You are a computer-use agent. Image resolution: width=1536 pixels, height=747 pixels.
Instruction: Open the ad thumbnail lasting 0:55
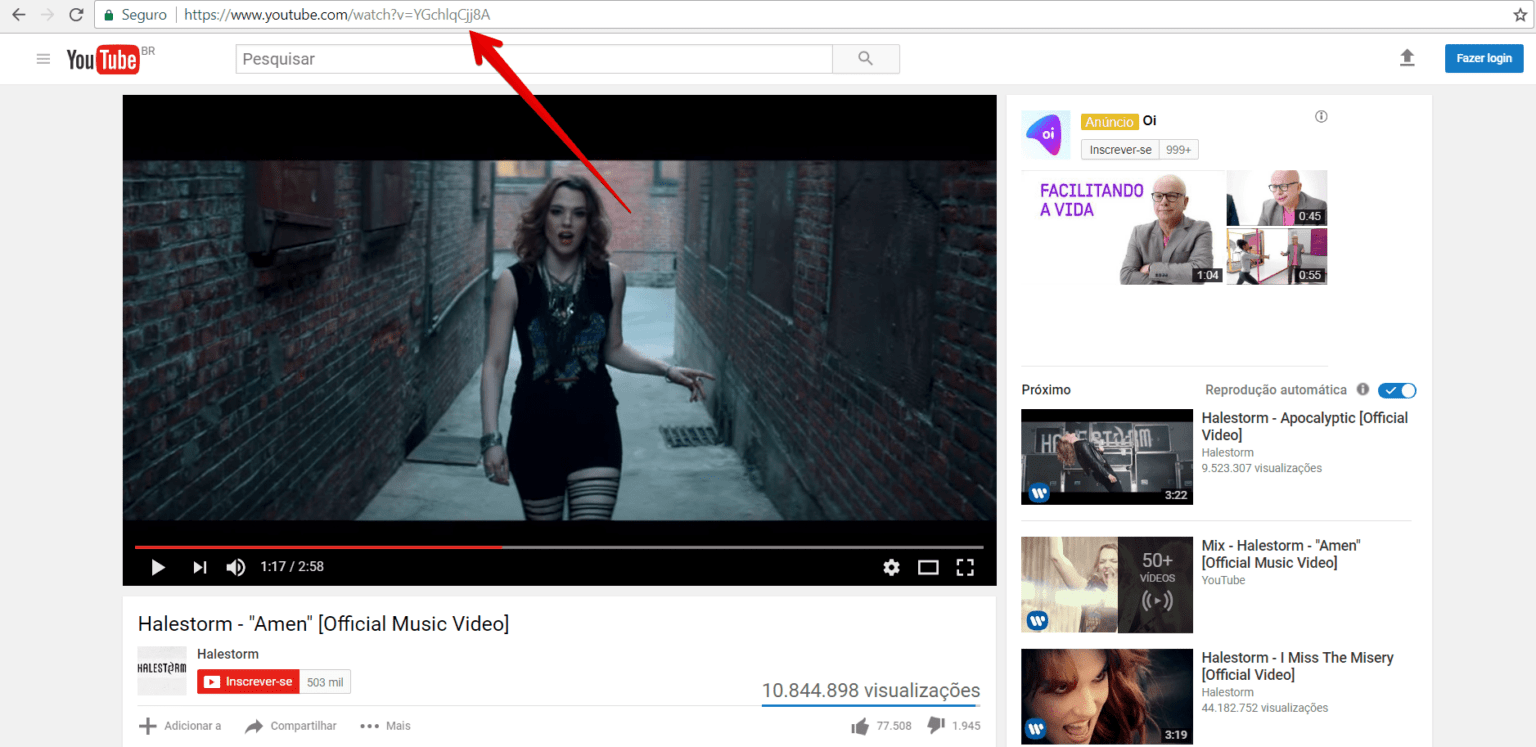pos(1277,257)
